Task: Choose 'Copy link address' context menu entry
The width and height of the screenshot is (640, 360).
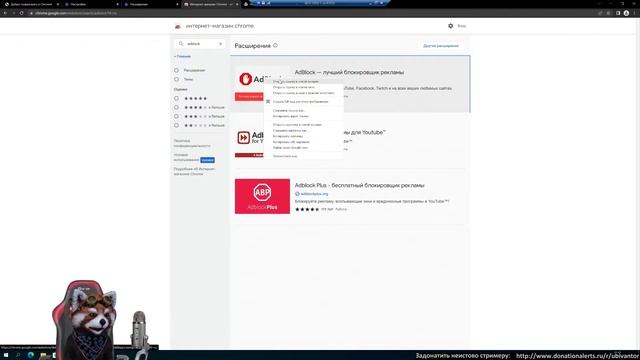Action: click(x=304, y=116)
